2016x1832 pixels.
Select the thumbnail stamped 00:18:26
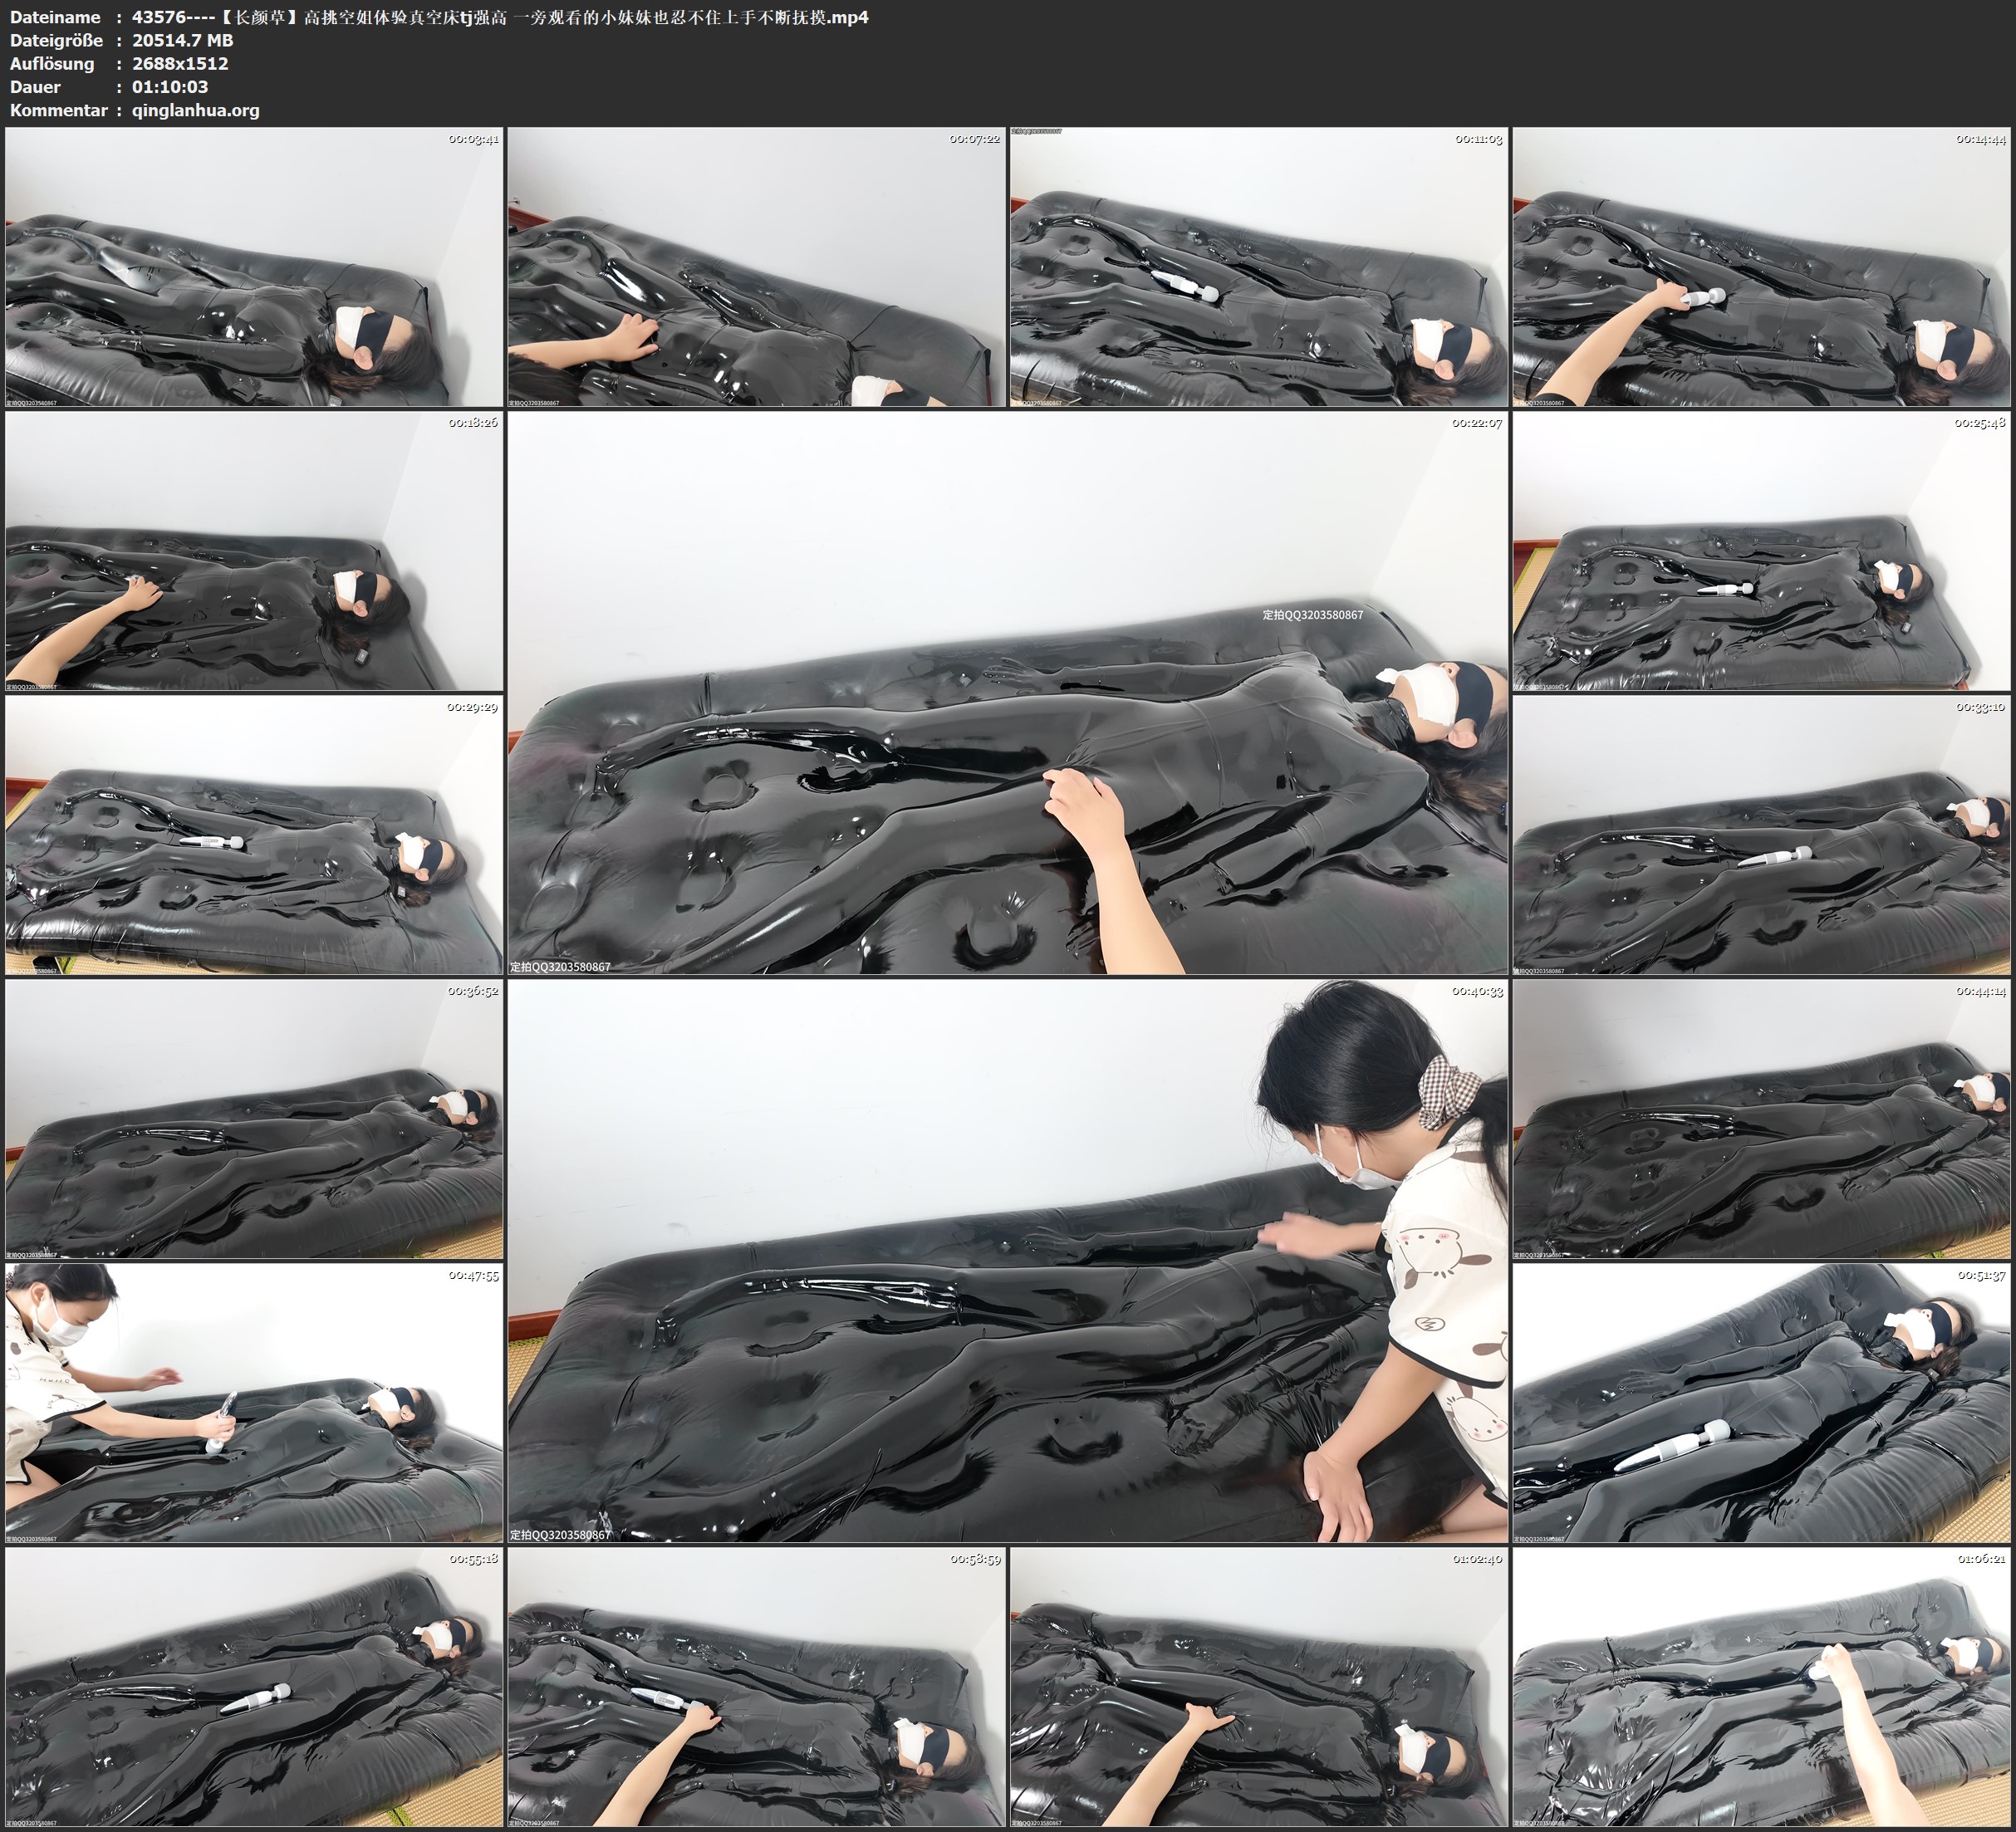[x=254, y=550]
